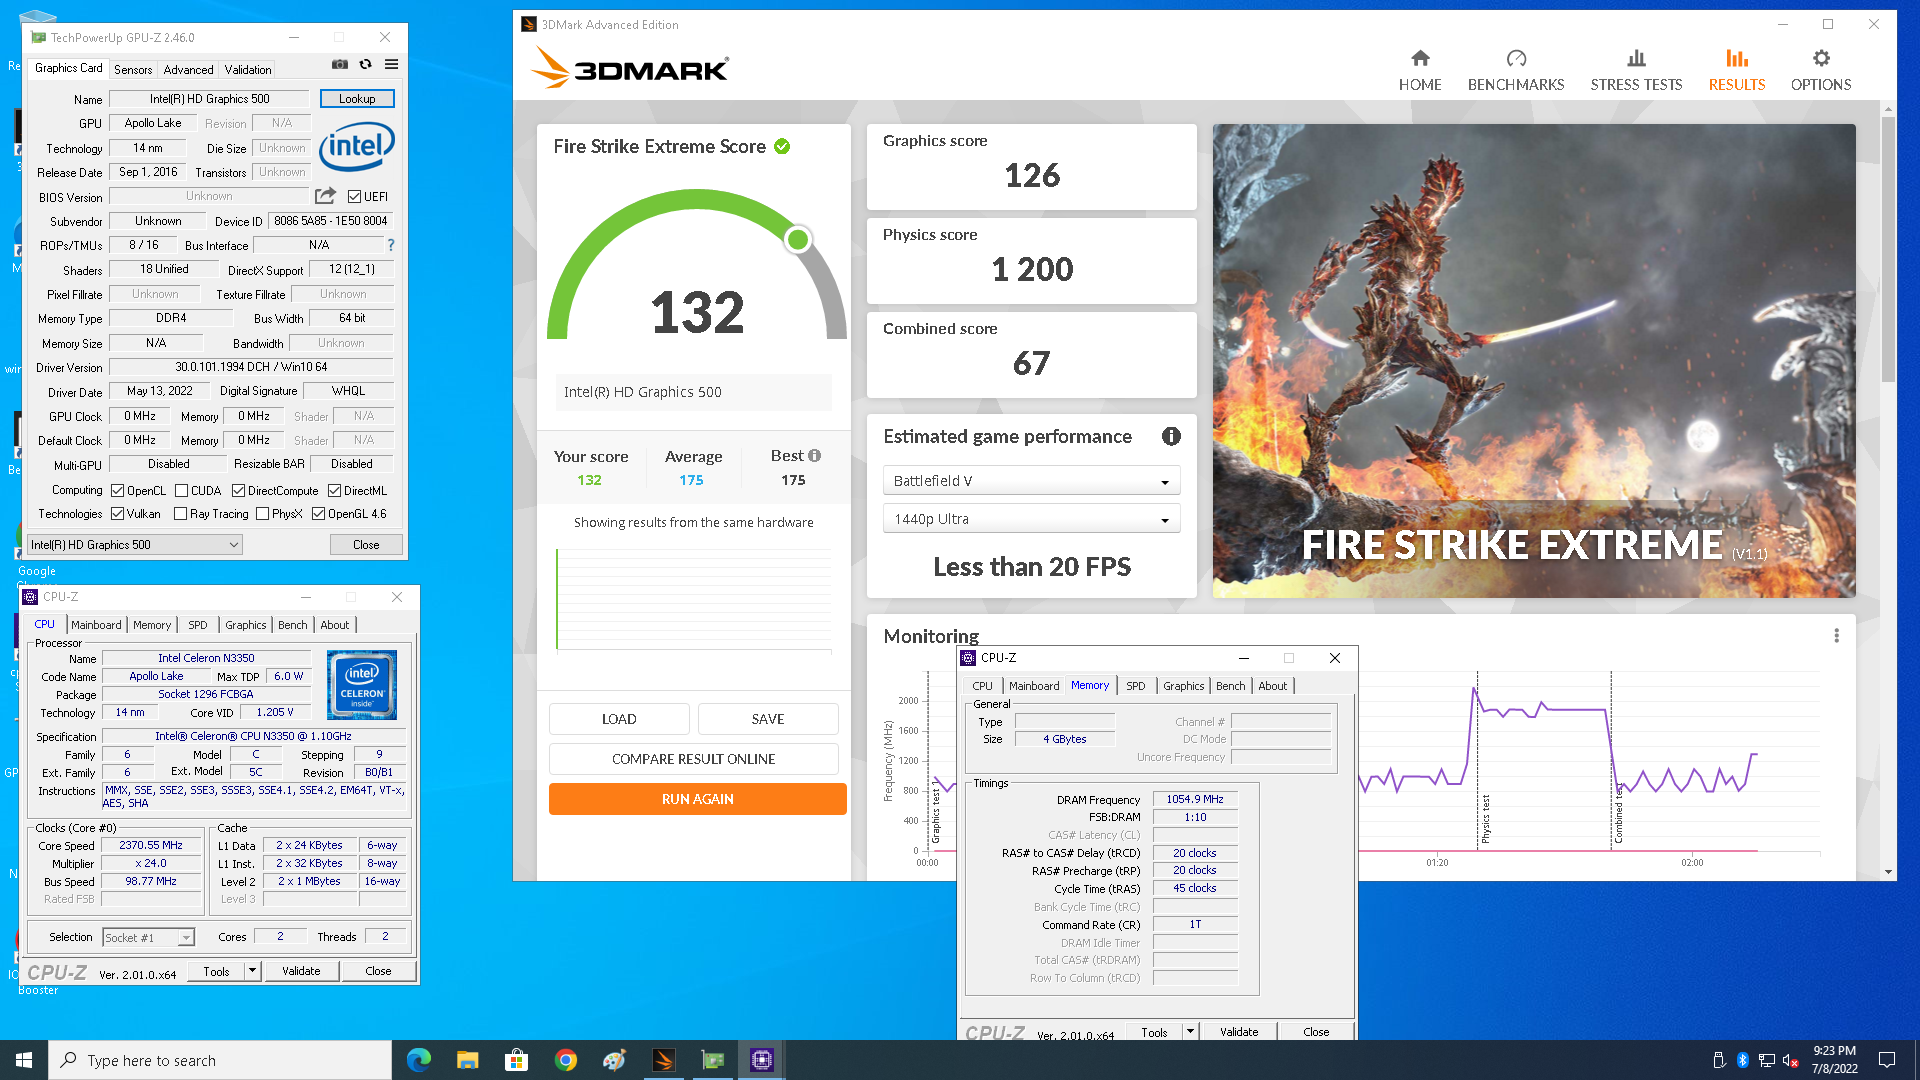Click the score gauge green indicator knob
Screen dimensions: 1920x1080
[x=798, y=239]
